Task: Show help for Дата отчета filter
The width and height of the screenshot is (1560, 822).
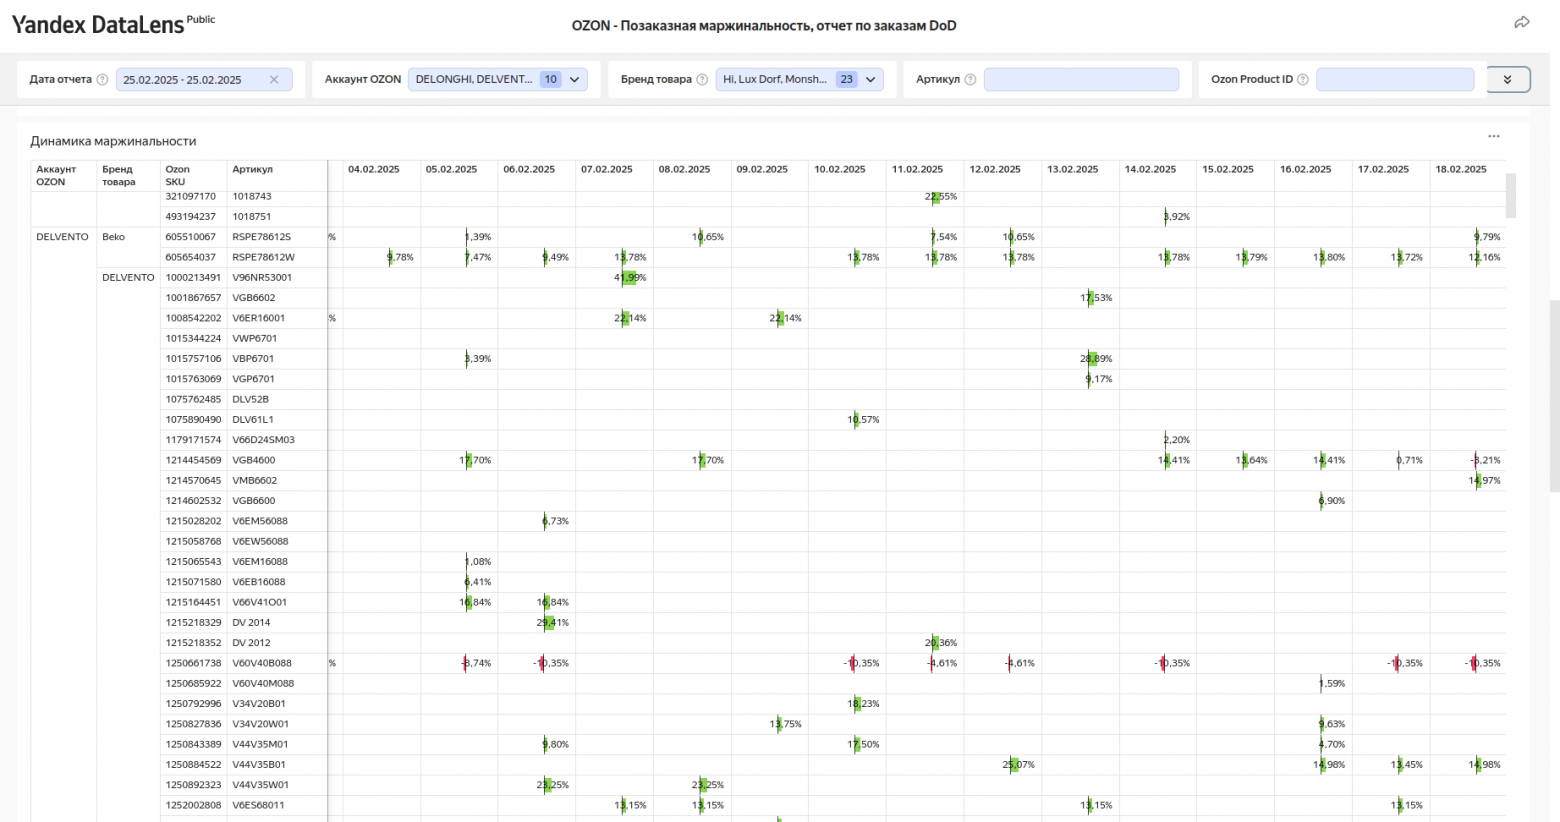Action: [x=102, y=80]
